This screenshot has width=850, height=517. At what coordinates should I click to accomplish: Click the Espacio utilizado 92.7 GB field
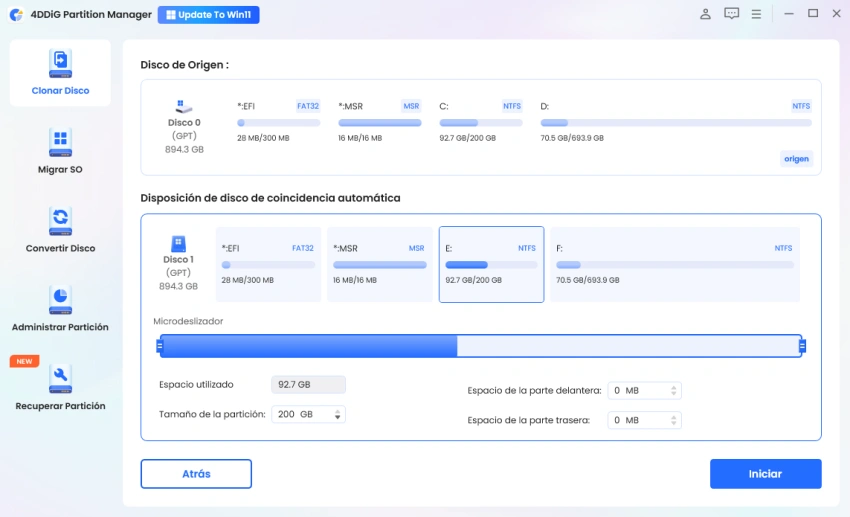[308, 384]
